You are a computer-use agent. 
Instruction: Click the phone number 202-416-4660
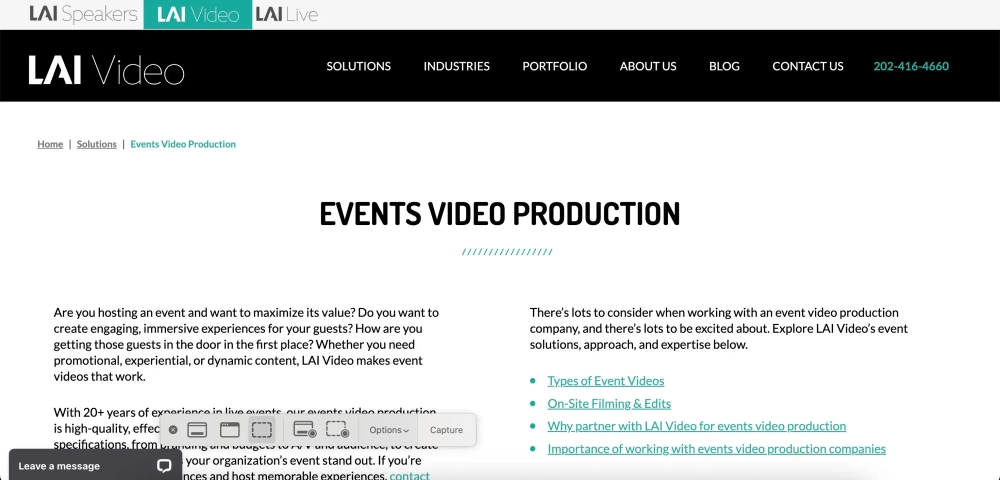911,66
